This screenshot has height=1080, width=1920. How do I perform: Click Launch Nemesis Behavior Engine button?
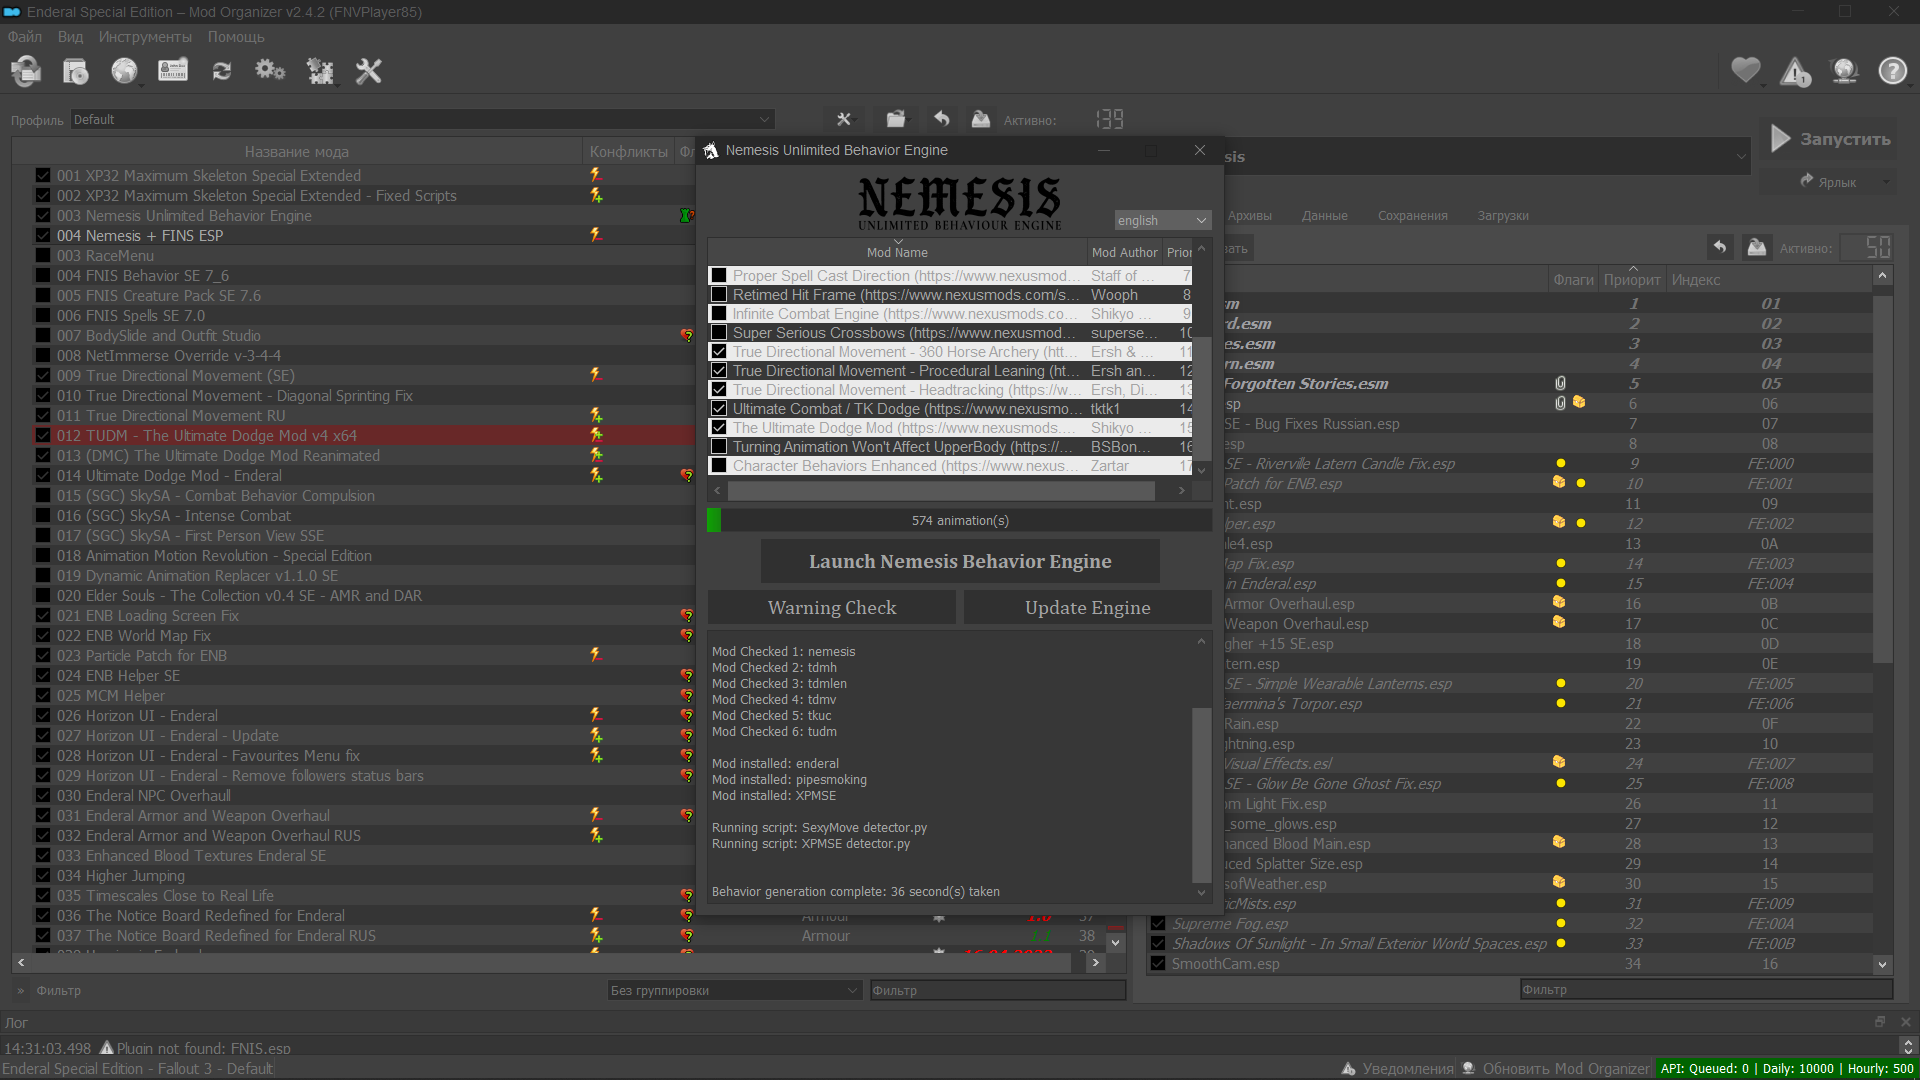pos(960,561)
